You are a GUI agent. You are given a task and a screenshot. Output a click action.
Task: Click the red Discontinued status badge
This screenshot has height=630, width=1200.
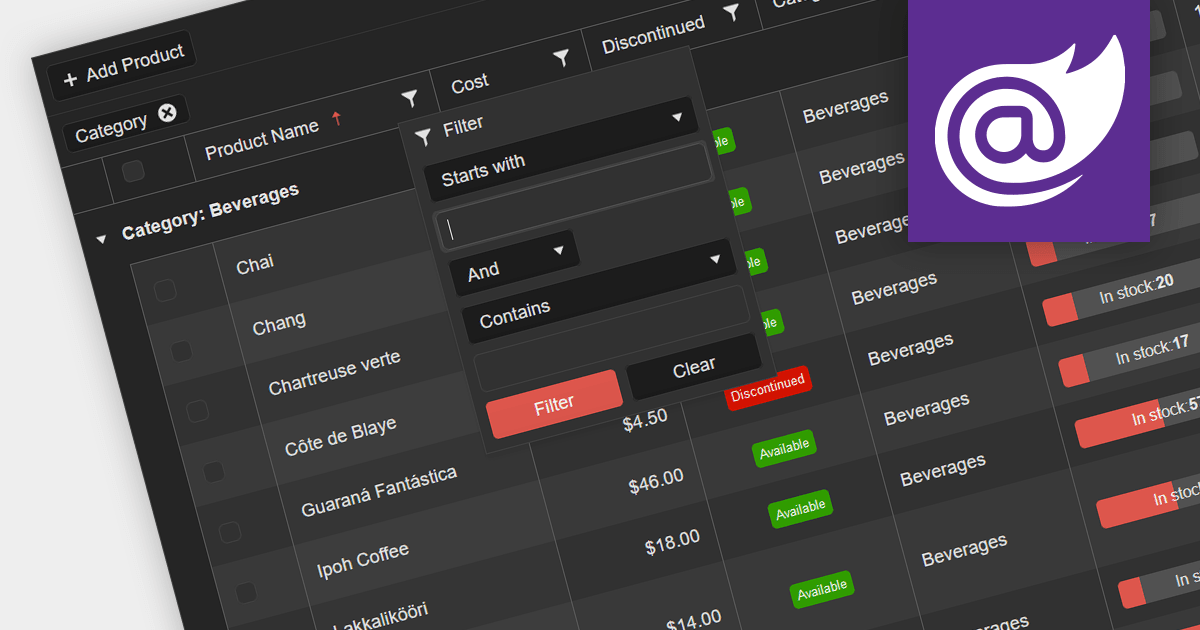click(767, 388)
